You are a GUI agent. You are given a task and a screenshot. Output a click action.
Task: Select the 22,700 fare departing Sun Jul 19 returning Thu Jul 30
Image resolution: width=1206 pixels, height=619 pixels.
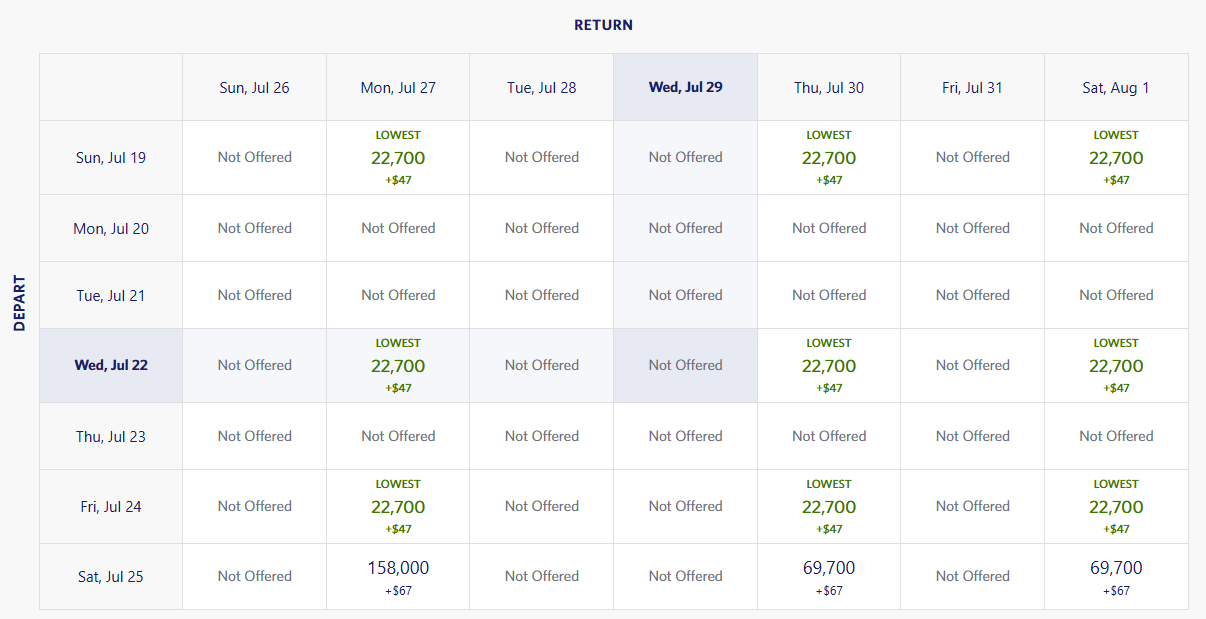point(828,157)
